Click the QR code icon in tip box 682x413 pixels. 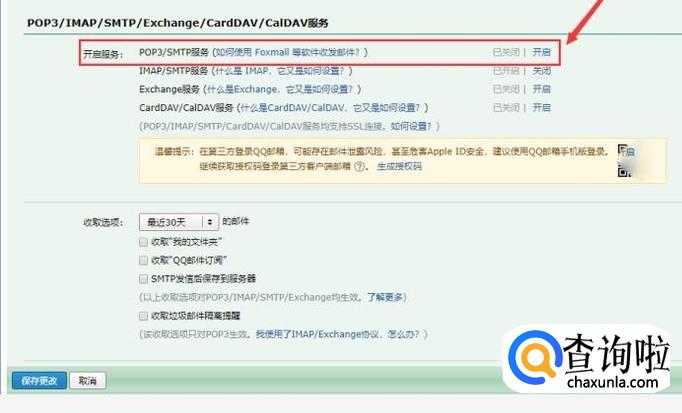(625, 161)
